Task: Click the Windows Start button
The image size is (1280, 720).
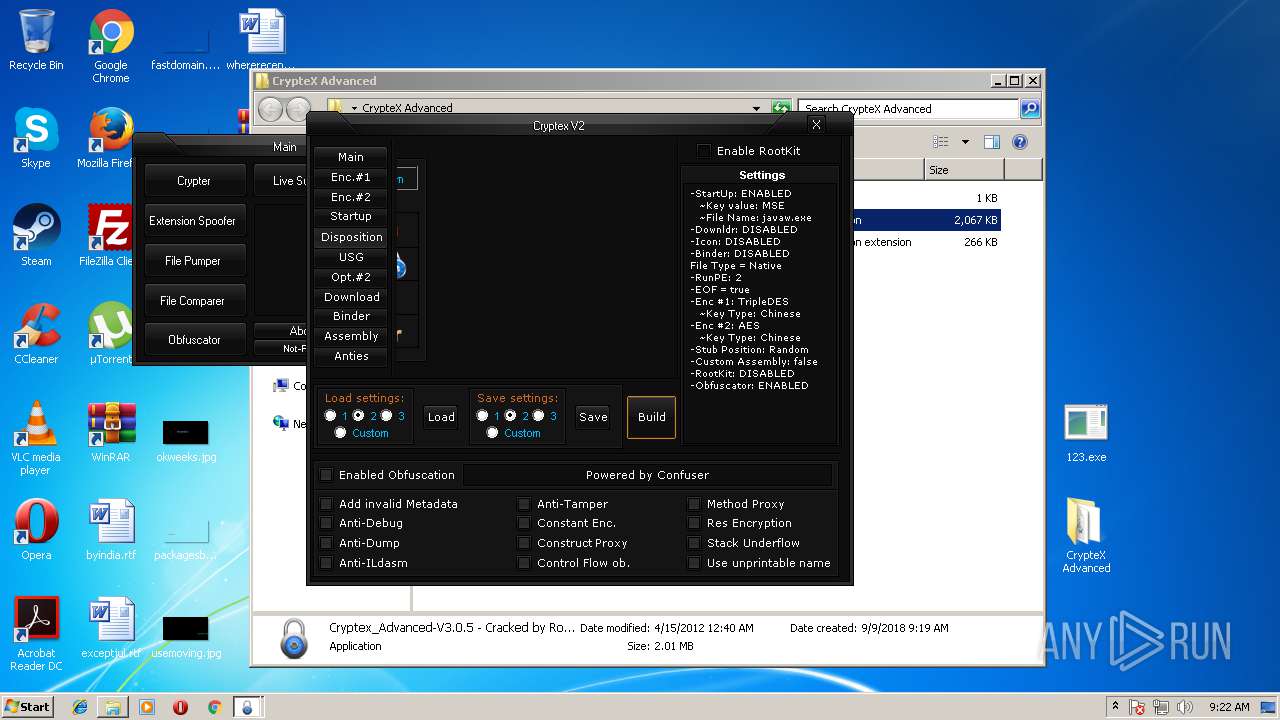Action: pyautogui.click(x=28, y=707)
